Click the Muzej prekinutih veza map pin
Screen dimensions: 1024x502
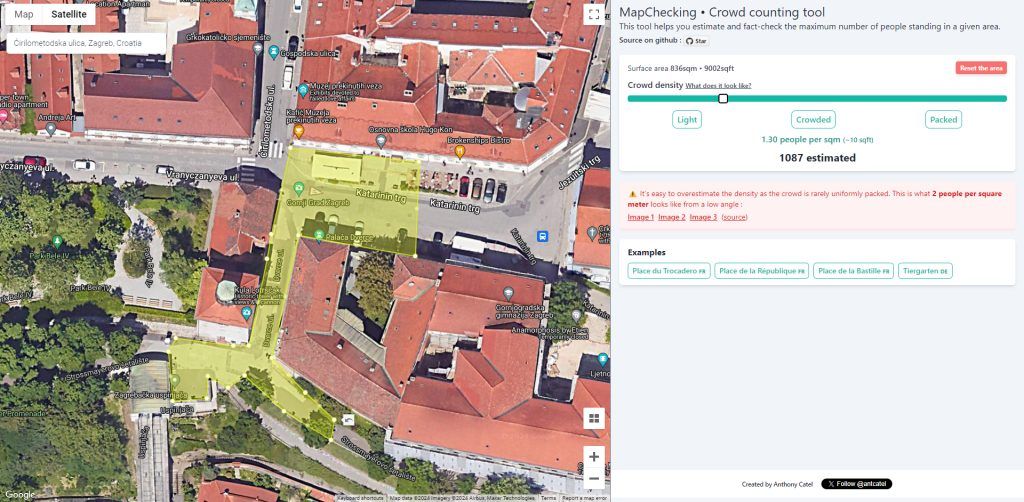point(303,90)
